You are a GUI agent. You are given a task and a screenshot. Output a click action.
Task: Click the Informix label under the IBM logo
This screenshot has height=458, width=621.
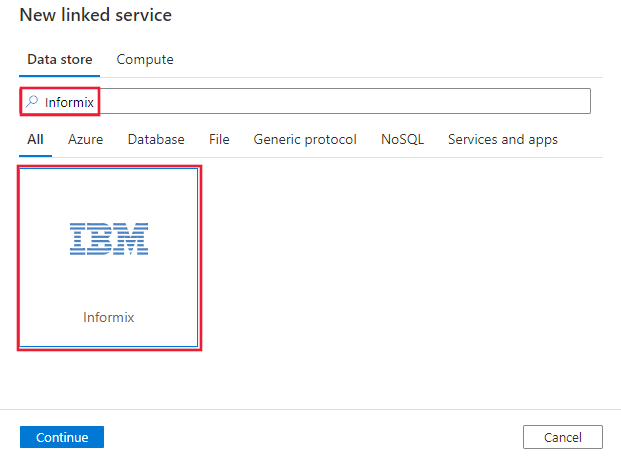pos(109,317)
